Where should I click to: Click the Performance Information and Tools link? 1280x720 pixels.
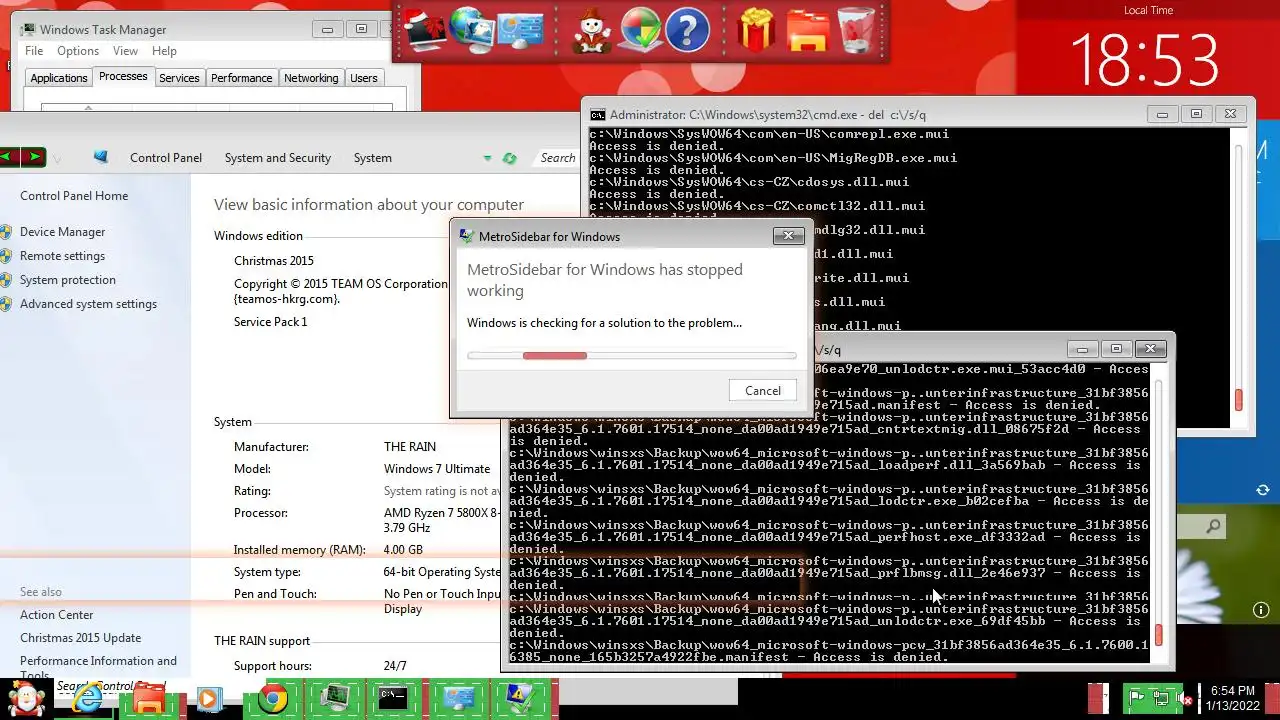pyautogui.click(x=98, y=667)
